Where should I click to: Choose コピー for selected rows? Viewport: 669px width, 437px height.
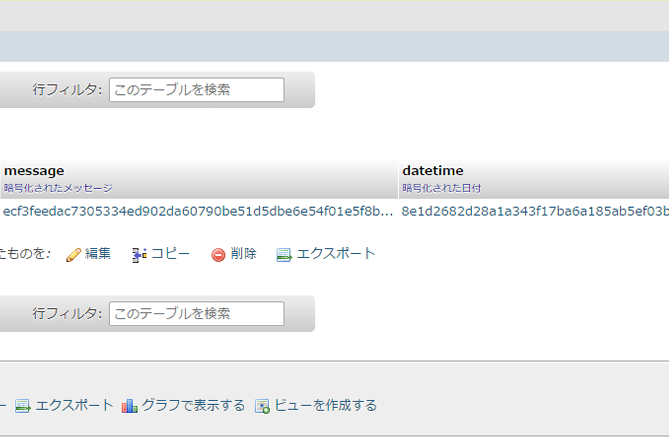click(x=171, y=253)
